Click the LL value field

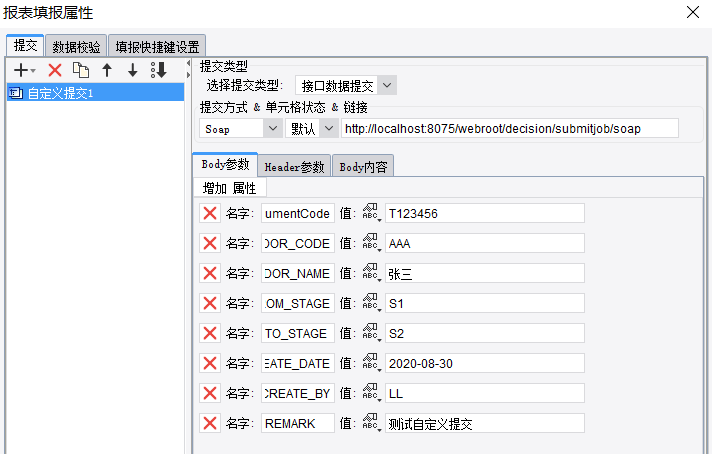pyautogui.click(x=485, y=393)
